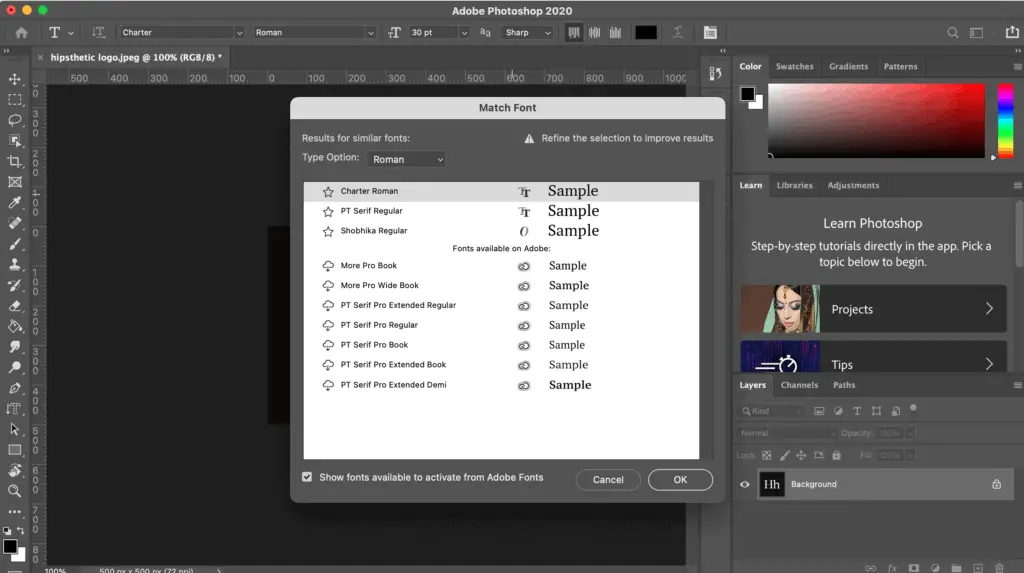1024x573 pixels.
Task: Switch to the Patterns tab
Action: [900, 67]
